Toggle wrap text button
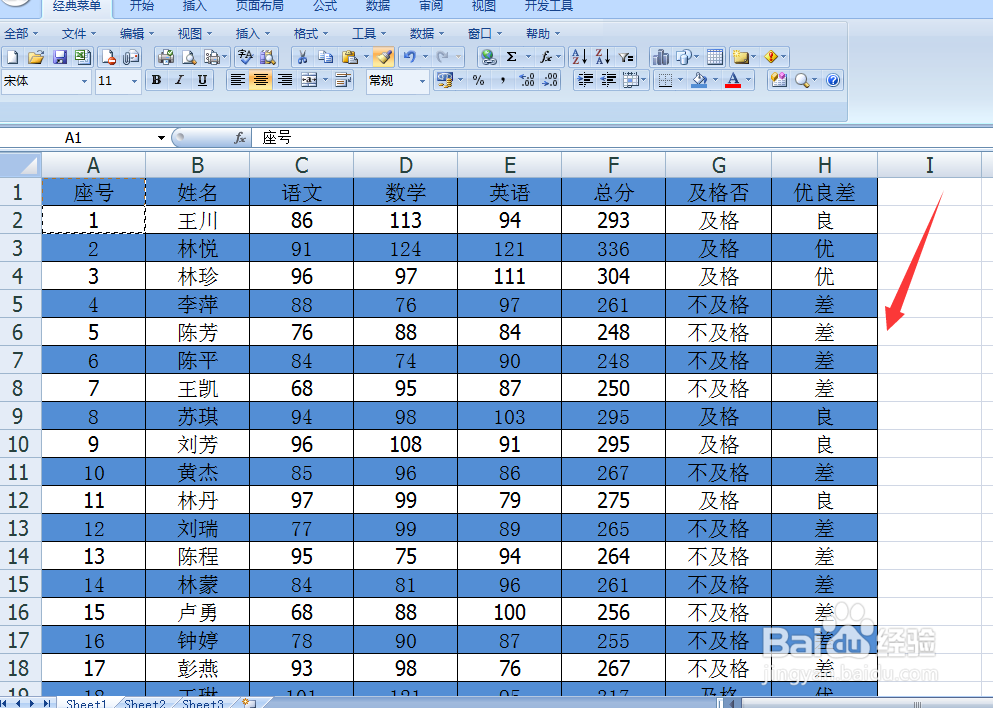The width and height of the screenshot is (993, 708). 343,80
